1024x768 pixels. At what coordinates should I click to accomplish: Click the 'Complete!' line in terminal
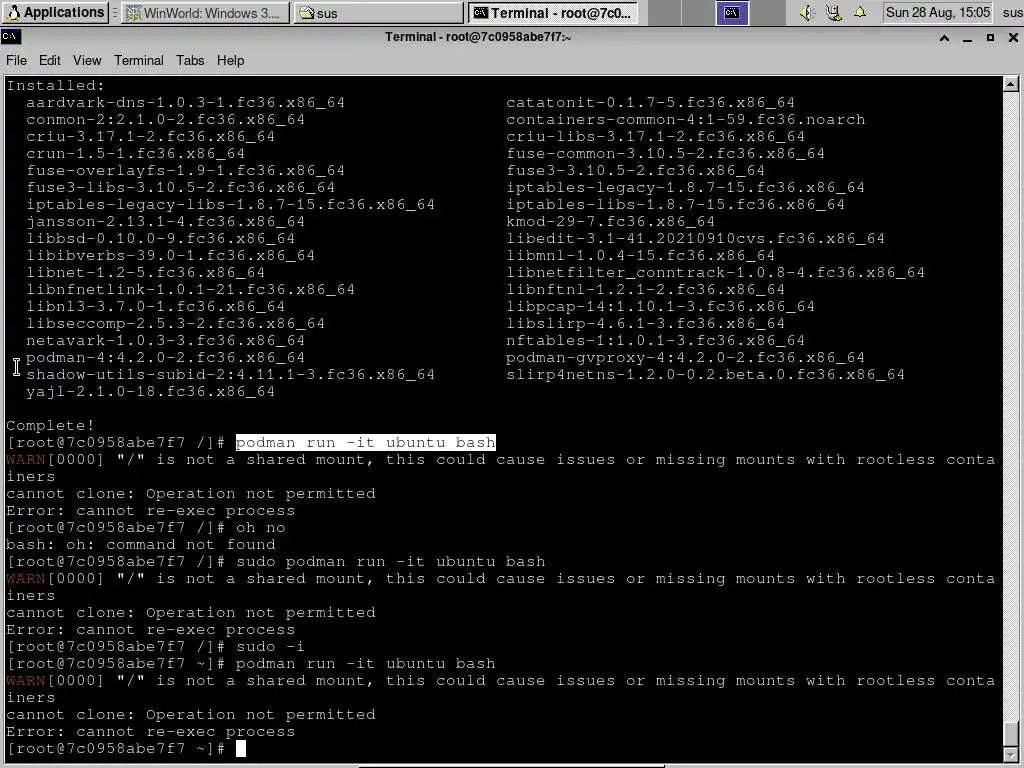coord(50,426)
